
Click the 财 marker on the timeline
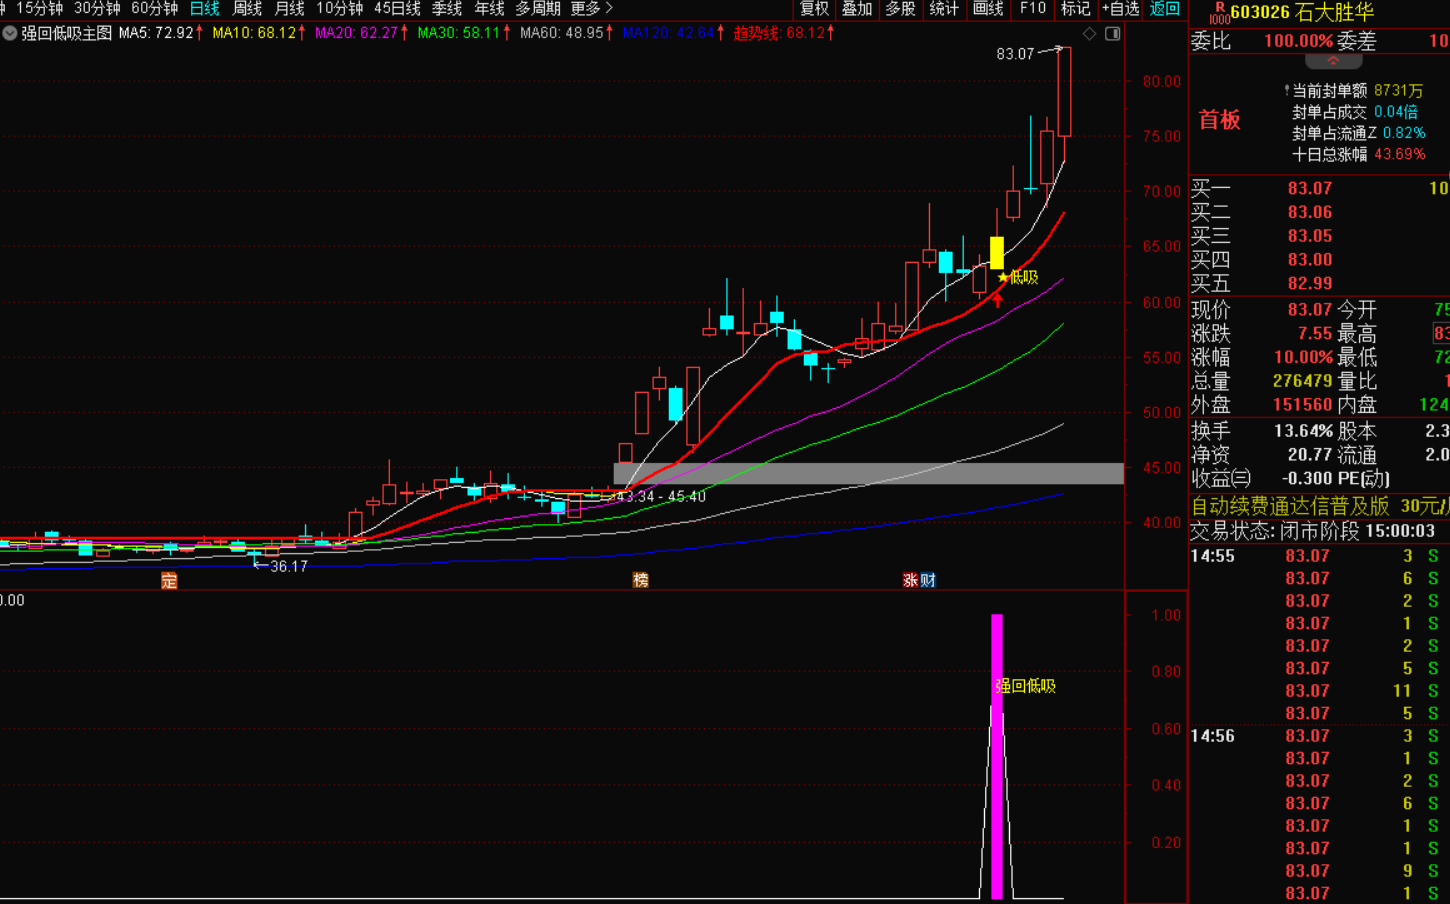pos(928,580)
